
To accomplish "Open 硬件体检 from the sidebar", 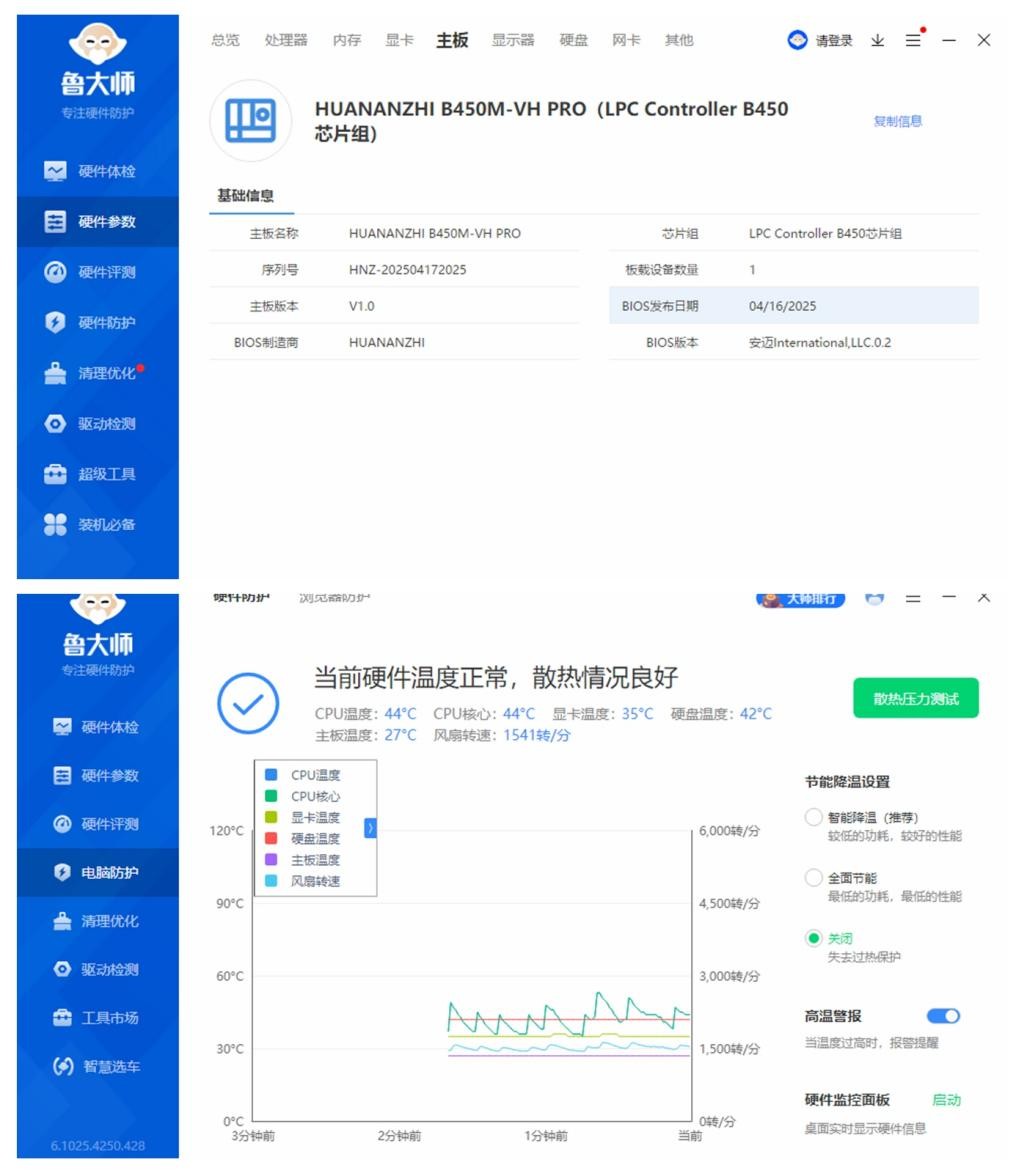I will coord(89,171).
